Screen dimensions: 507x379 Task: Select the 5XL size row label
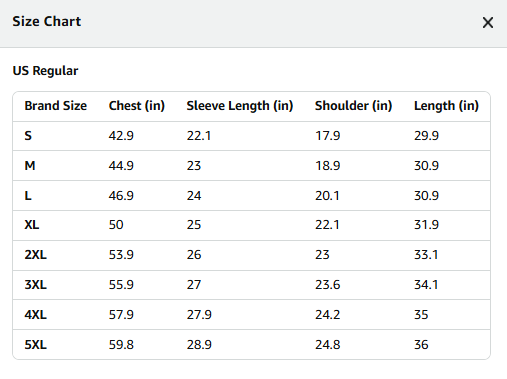click(35, 344)
